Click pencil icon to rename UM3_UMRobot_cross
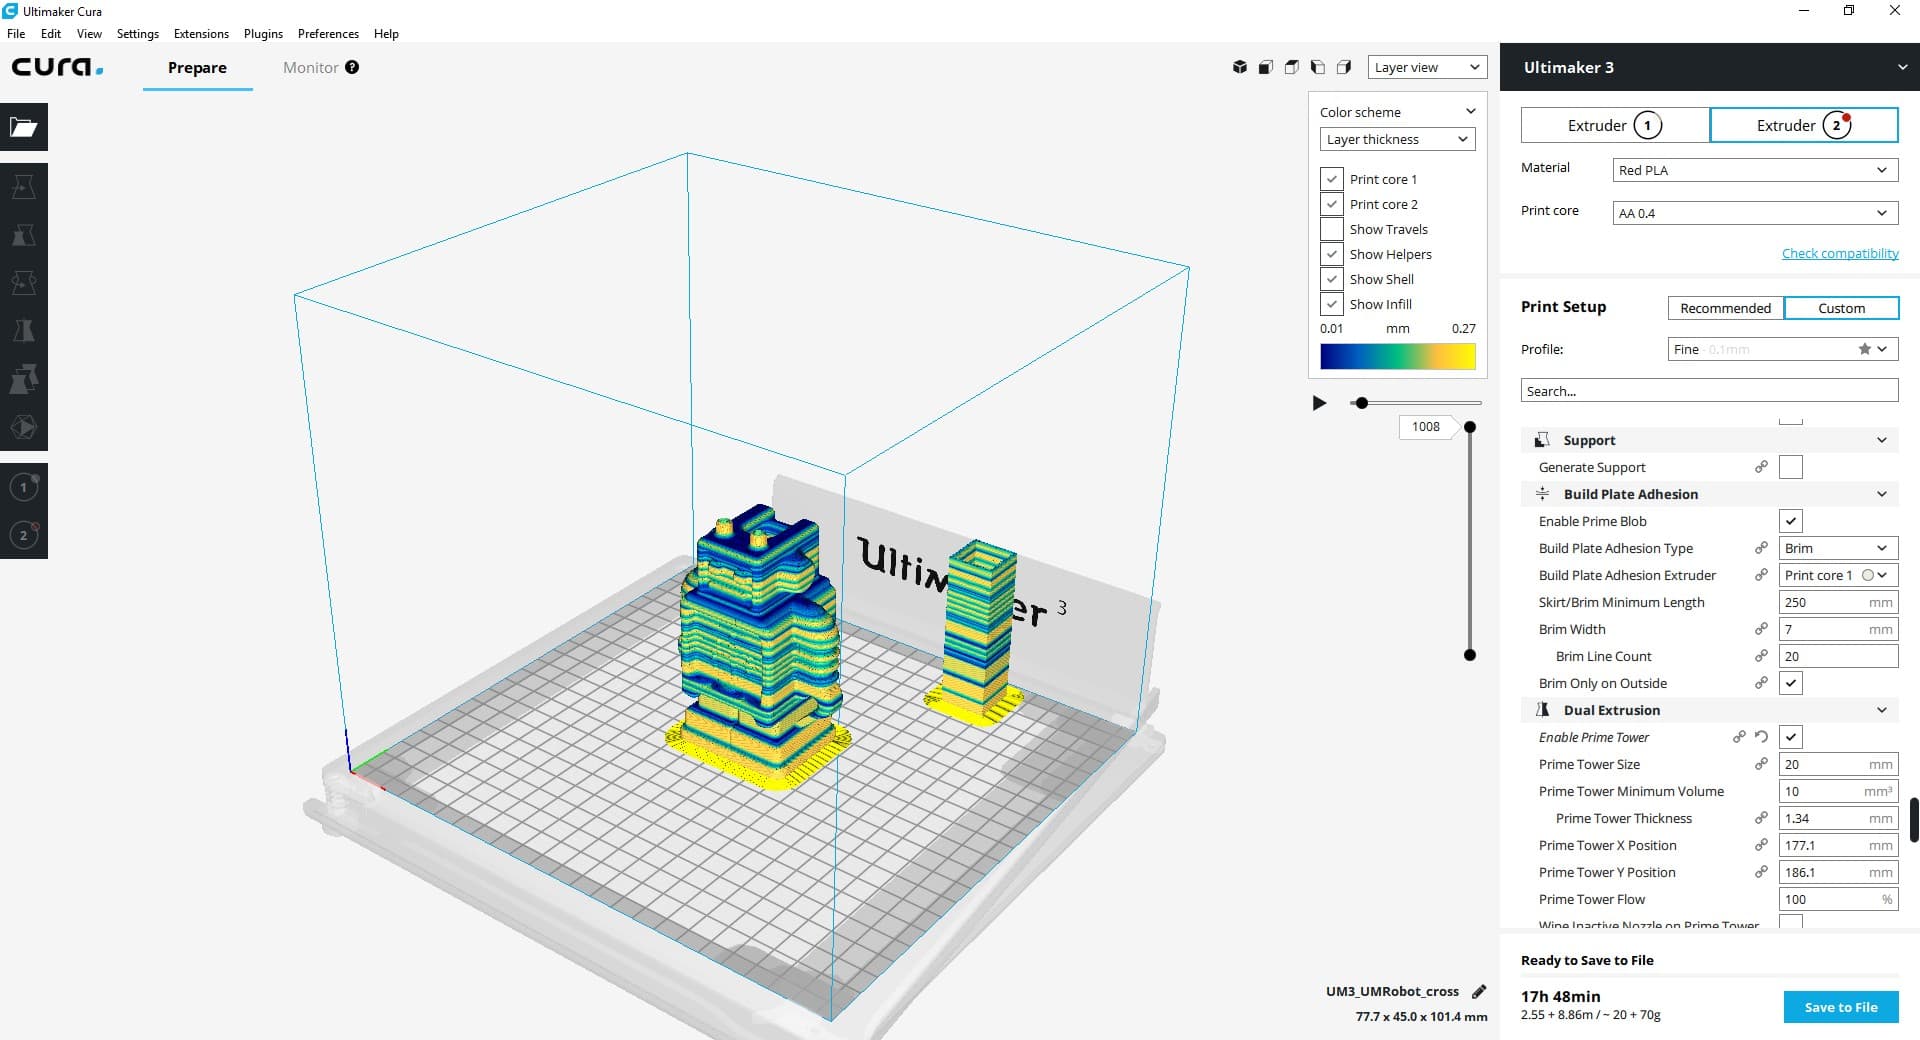This screenshot has height=1040, width=1920. click(x=1479, y=991)
